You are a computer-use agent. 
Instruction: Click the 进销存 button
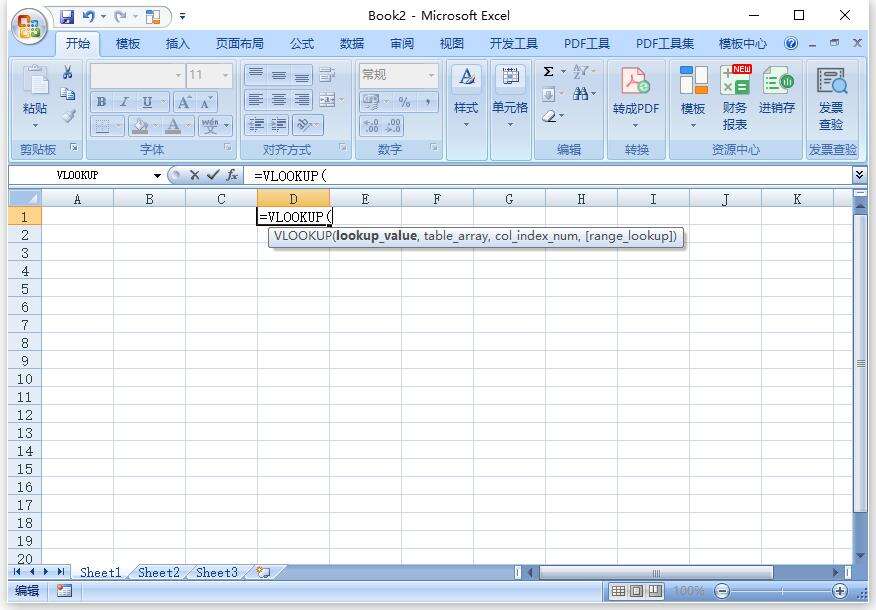coord(777,89)
